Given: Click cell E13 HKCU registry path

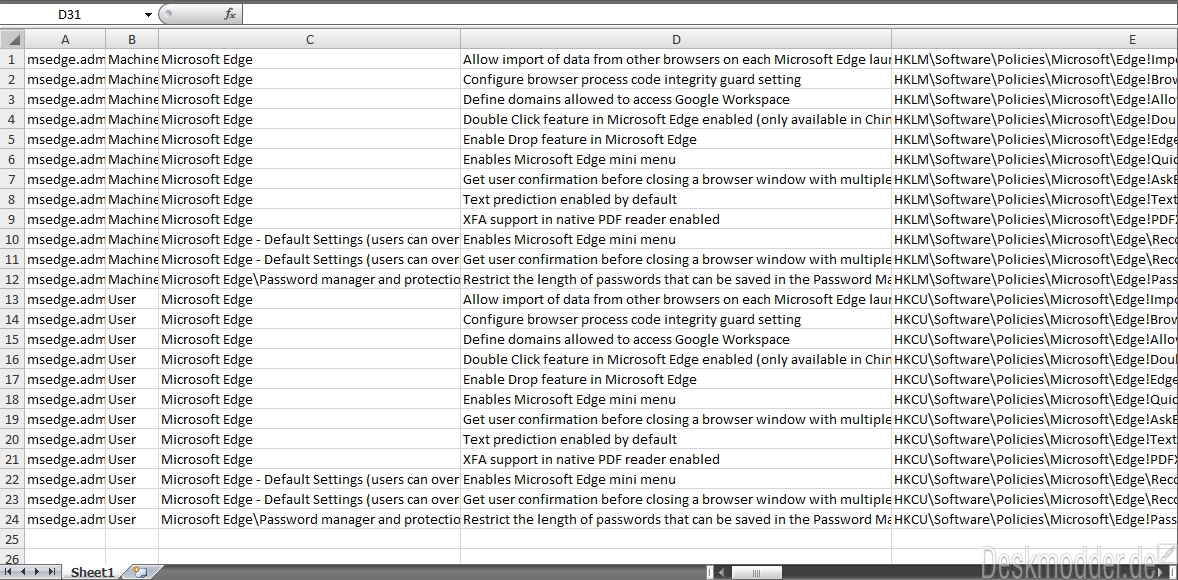Looking at the screenshot, I should (1035, 299).
